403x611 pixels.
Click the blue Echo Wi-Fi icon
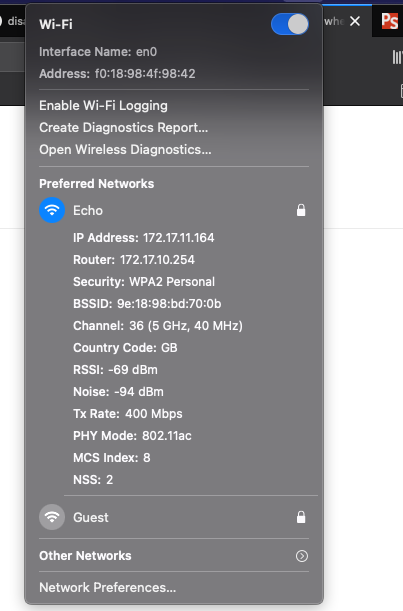pos(52,210)
